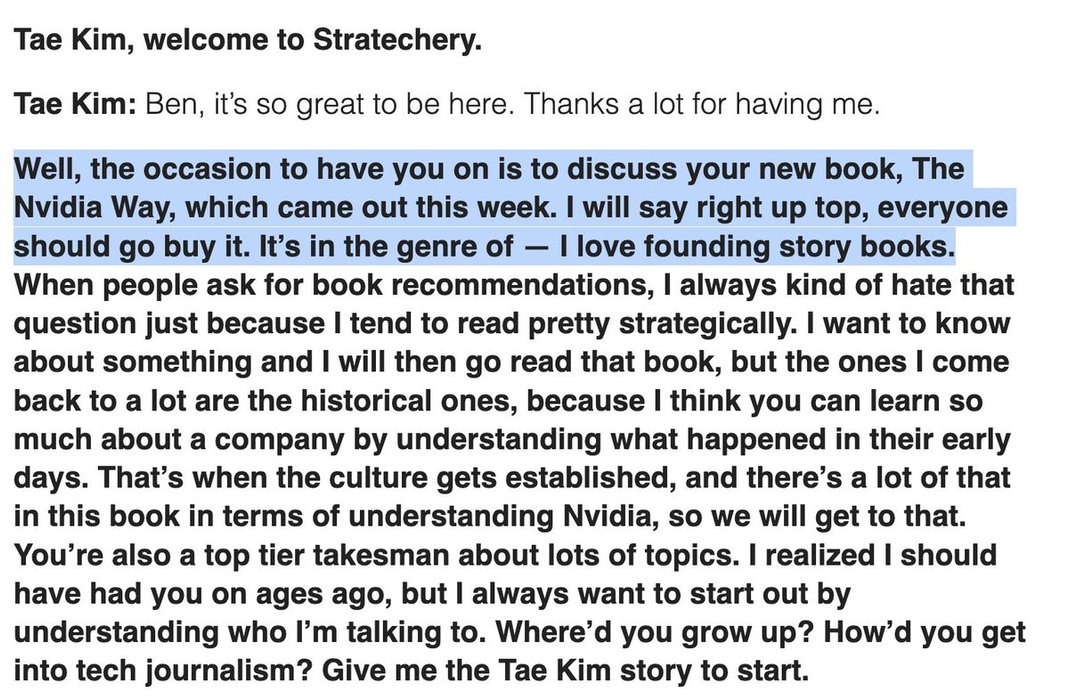Click the bold 'Tae Kim:' speaker label

(75, 104)
